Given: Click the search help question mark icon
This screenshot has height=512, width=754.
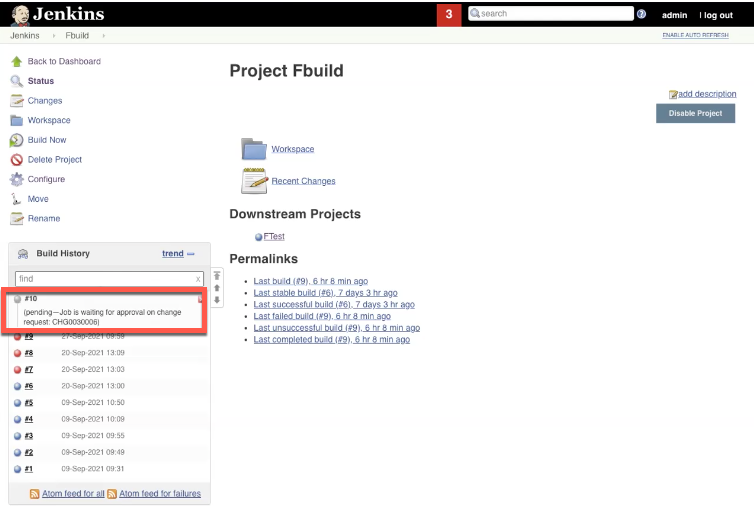Looking at the screenshot, I should [641, 14].
